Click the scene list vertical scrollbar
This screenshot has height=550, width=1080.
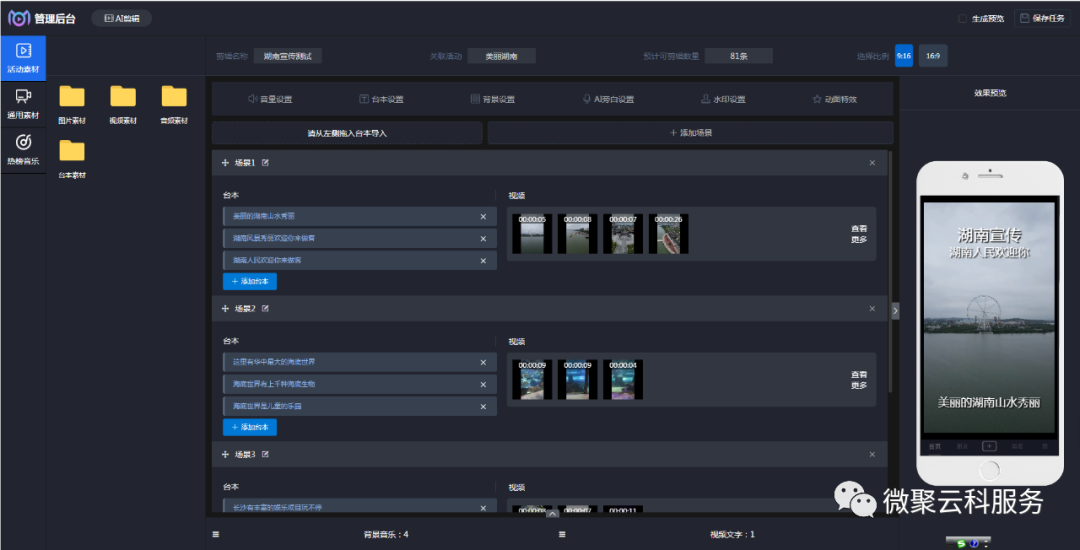point(891,272)
